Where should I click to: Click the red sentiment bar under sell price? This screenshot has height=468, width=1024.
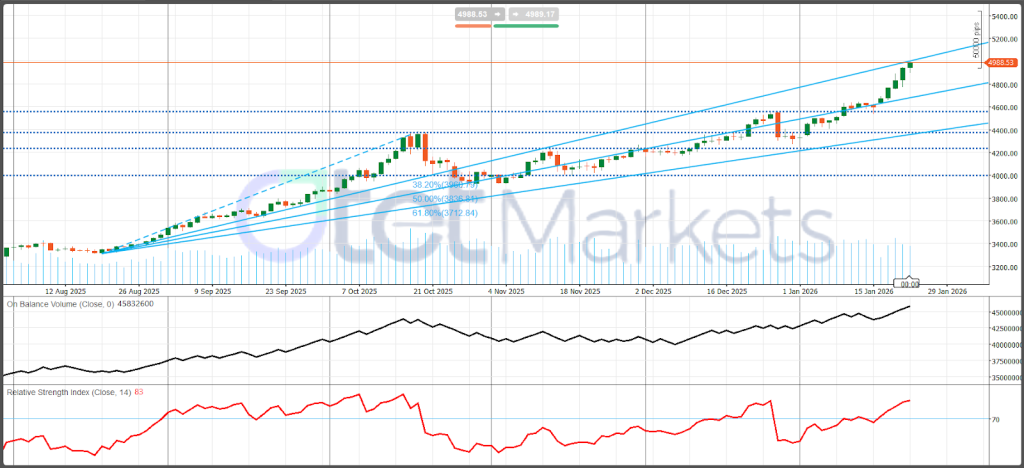pyautogui.click(x=472, y=25)
